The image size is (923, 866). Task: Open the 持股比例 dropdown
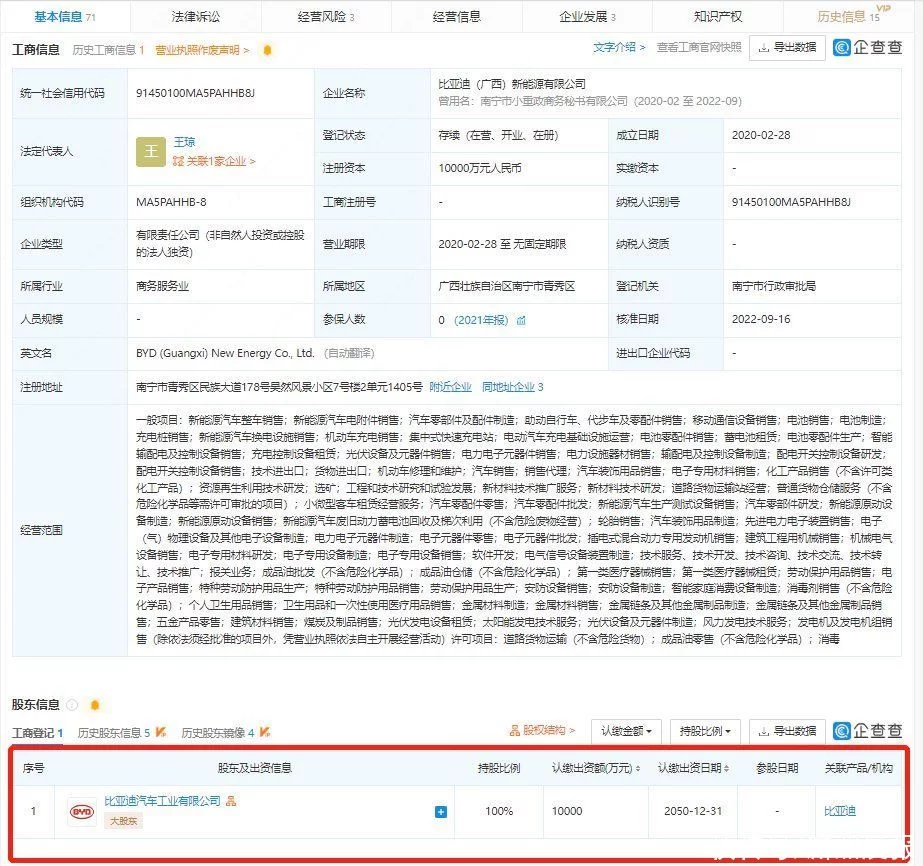[x=705, y=731]
